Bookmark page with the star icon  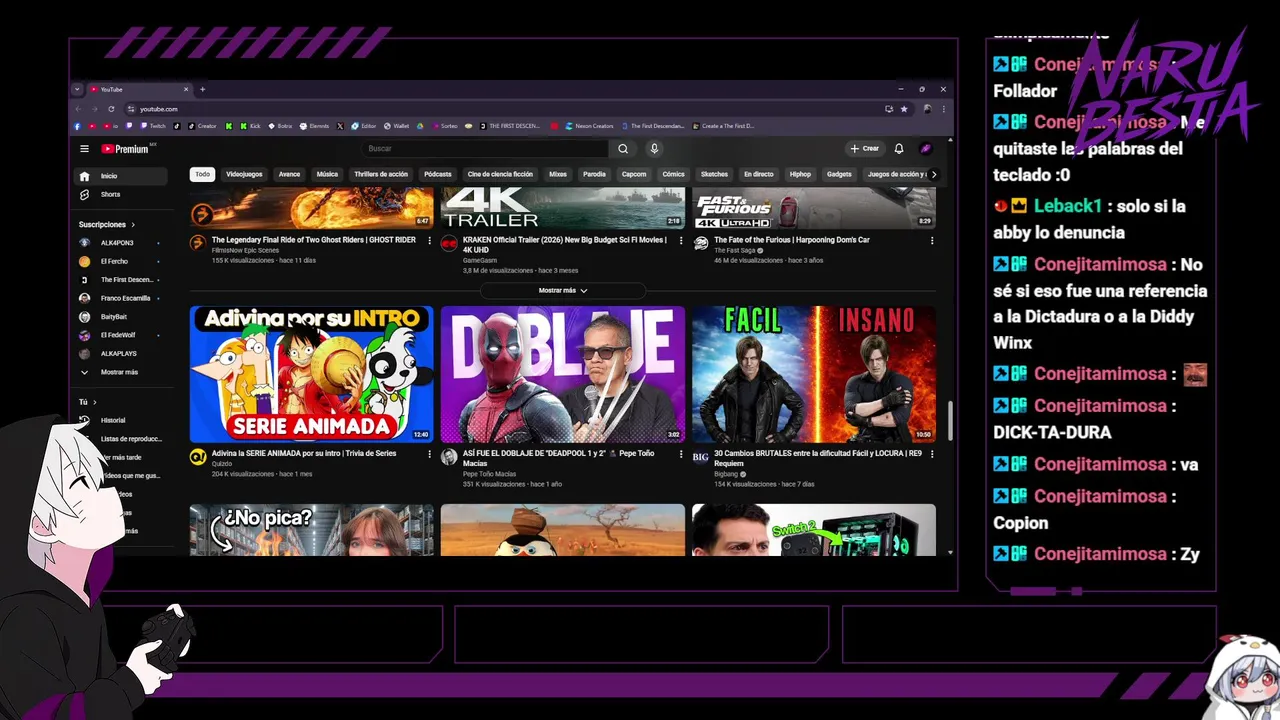(x=904, y=109)
